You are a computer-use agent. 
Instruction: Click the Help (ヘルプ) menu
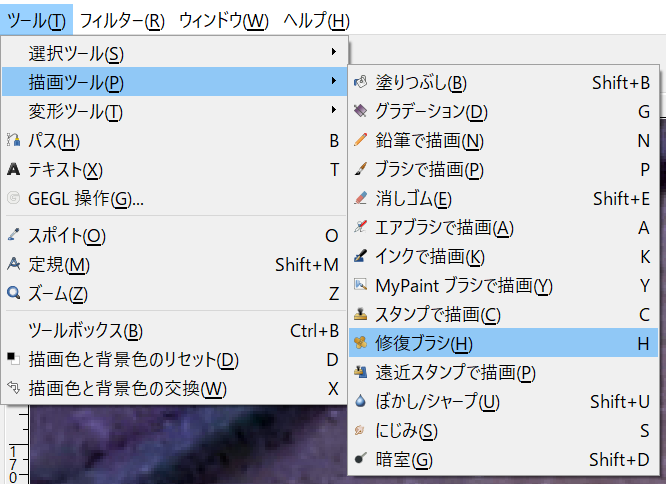[316, 19]
